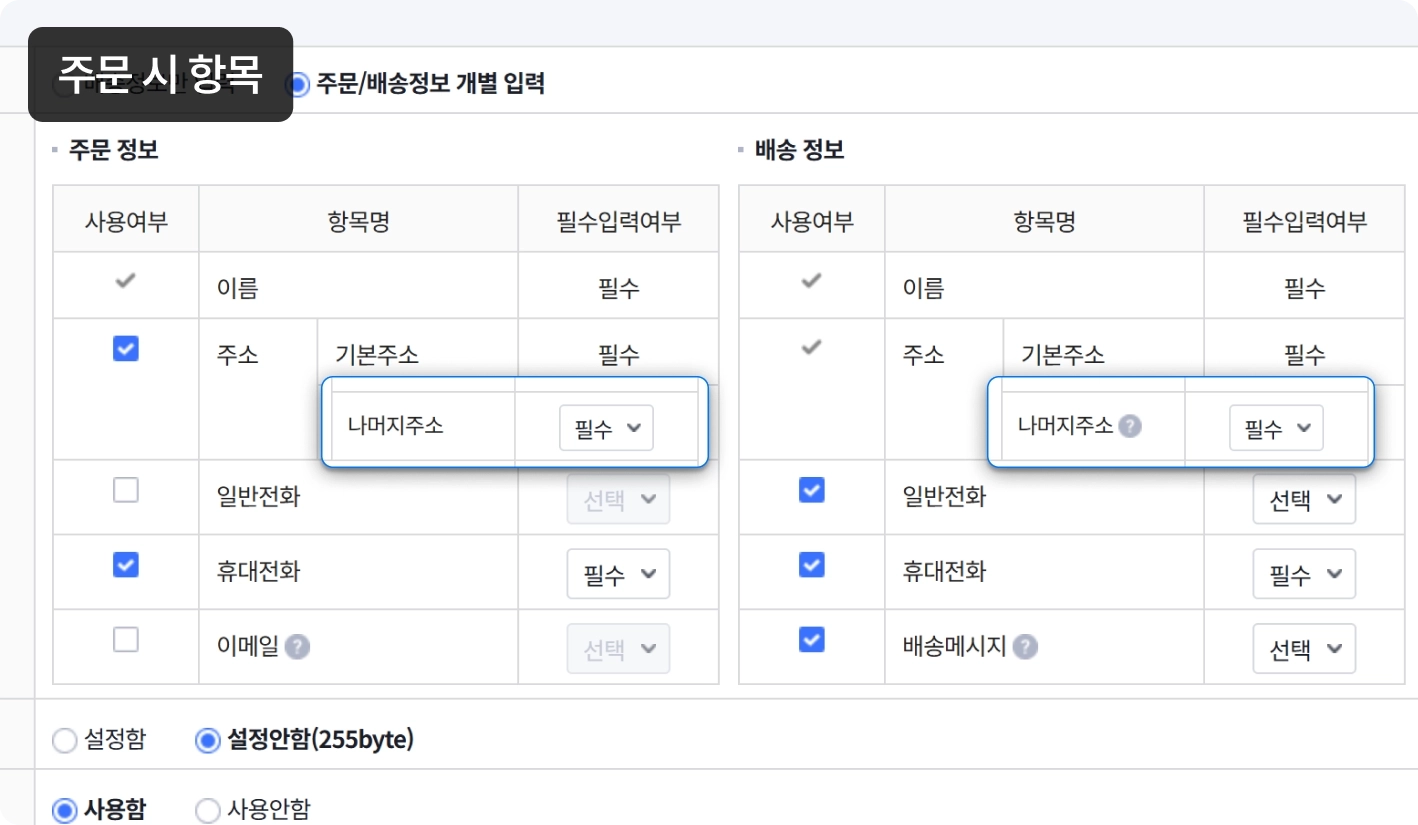Click help icon next to 배송 정보 나머지주소
The height and width of the screenshot is (825, 1418).
1130,426
